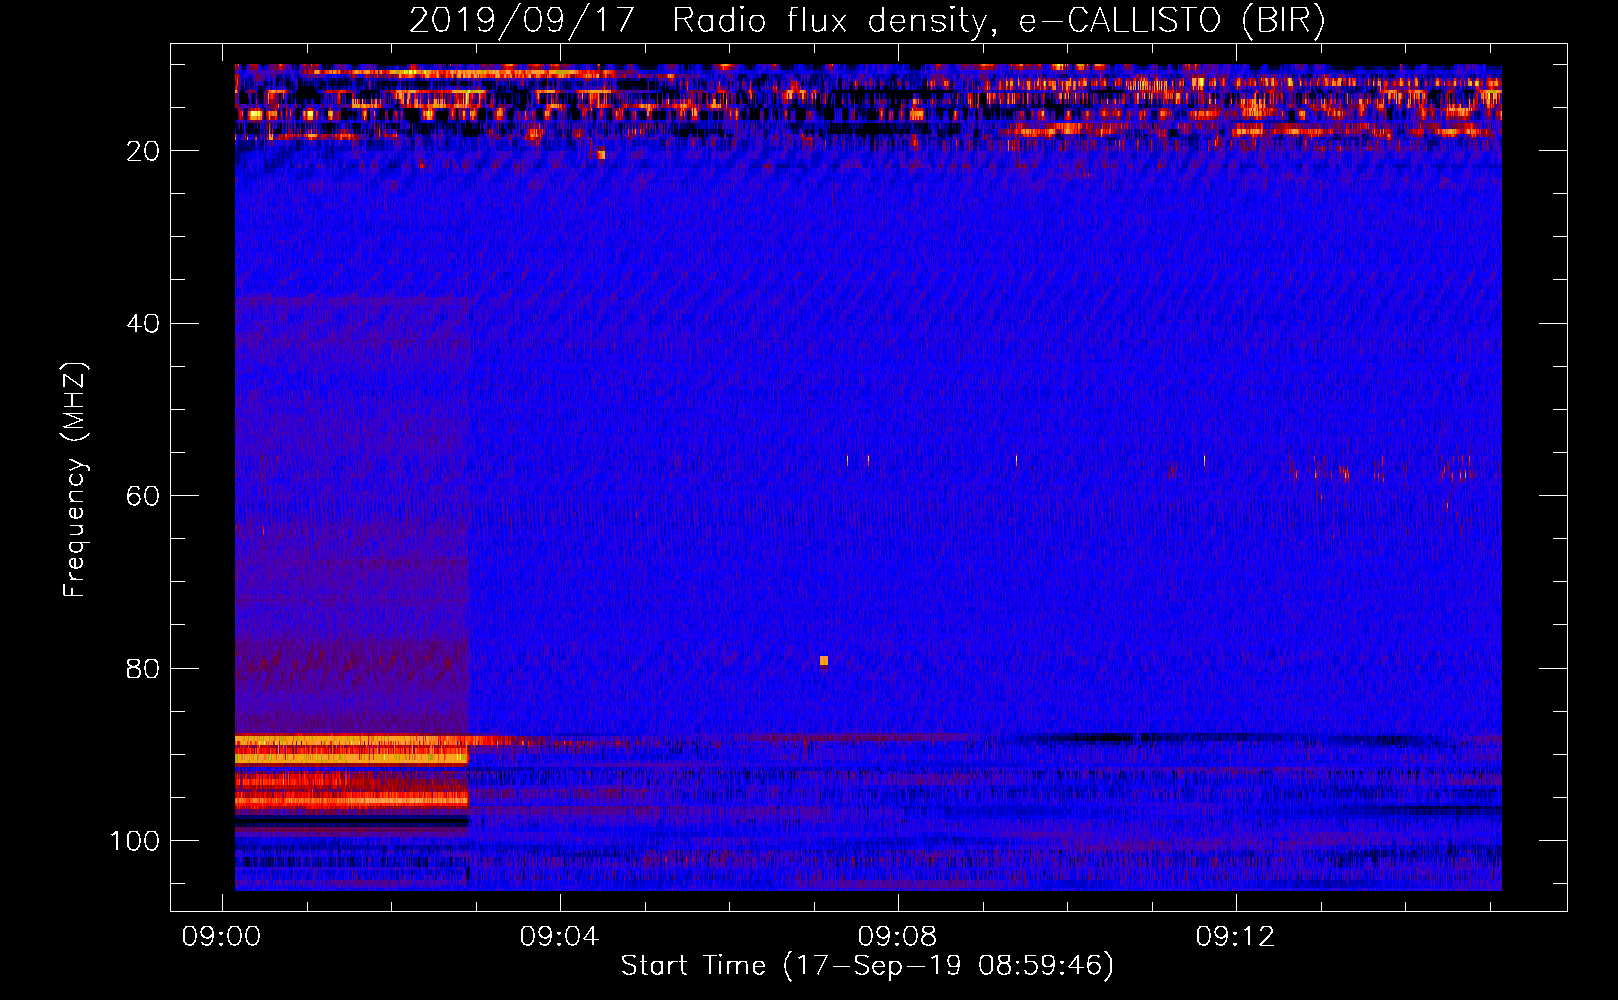Click the 20 MHz frequency tick label

[143, 151]
